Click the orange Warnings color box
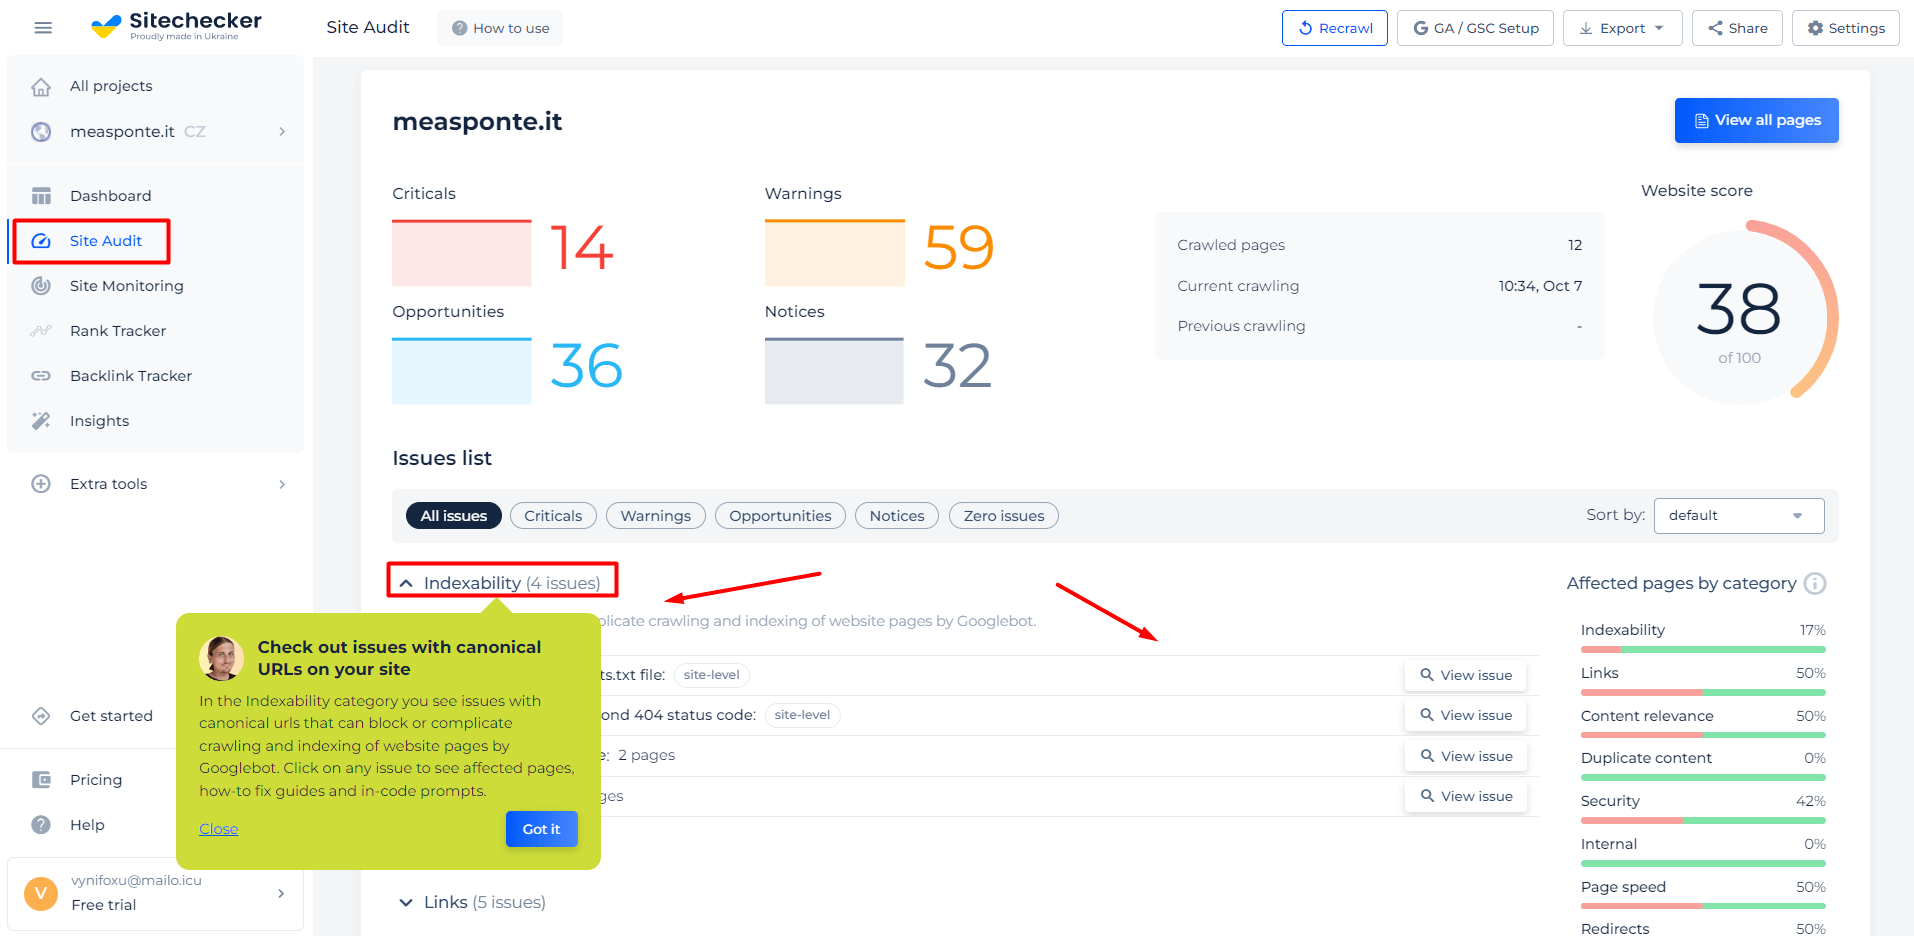 click(835, 253)
